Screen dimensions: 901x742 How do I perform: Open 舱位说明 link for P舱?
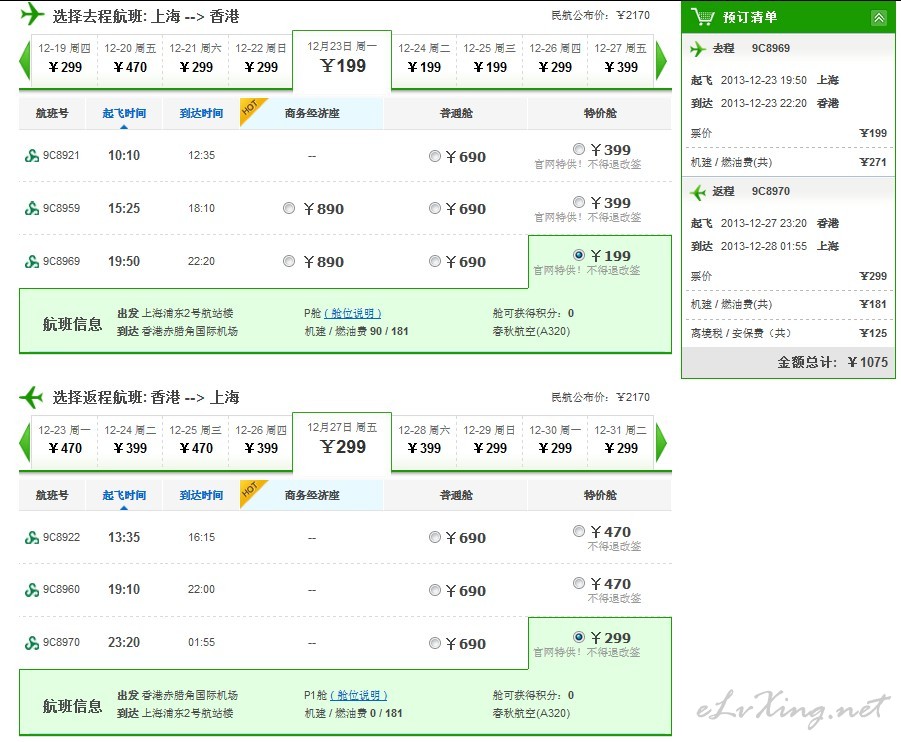click(353, 313)
